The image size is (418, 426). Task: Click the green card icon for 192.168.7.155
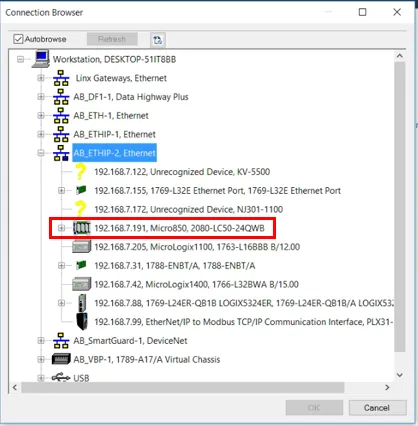[81, 190]
